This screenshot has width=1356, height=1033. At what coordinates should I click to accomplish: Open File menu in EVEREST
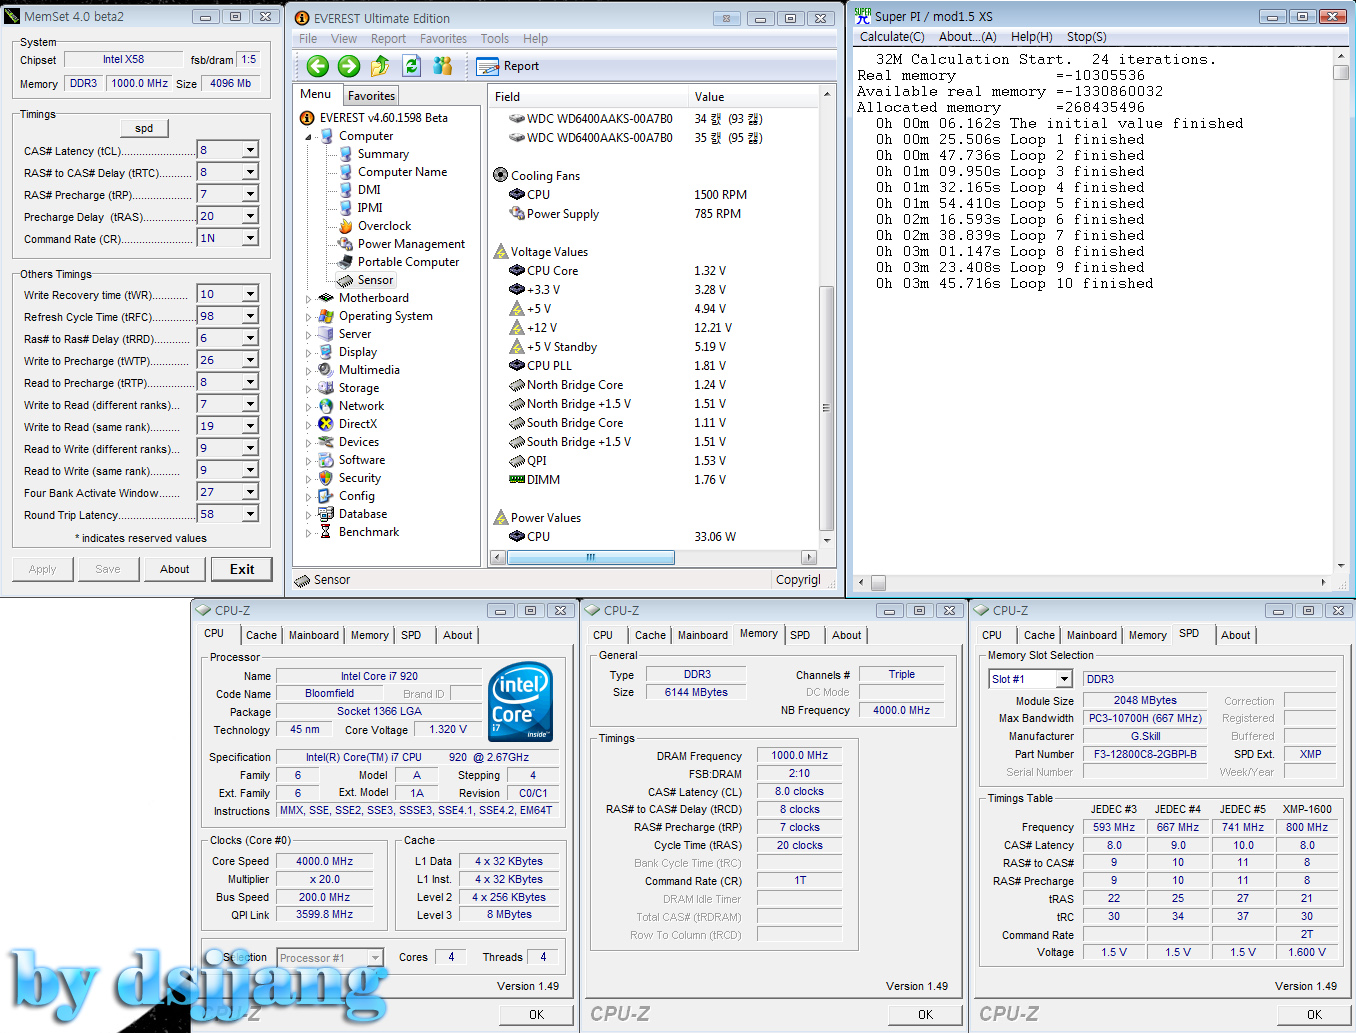[x=308, y=39]
